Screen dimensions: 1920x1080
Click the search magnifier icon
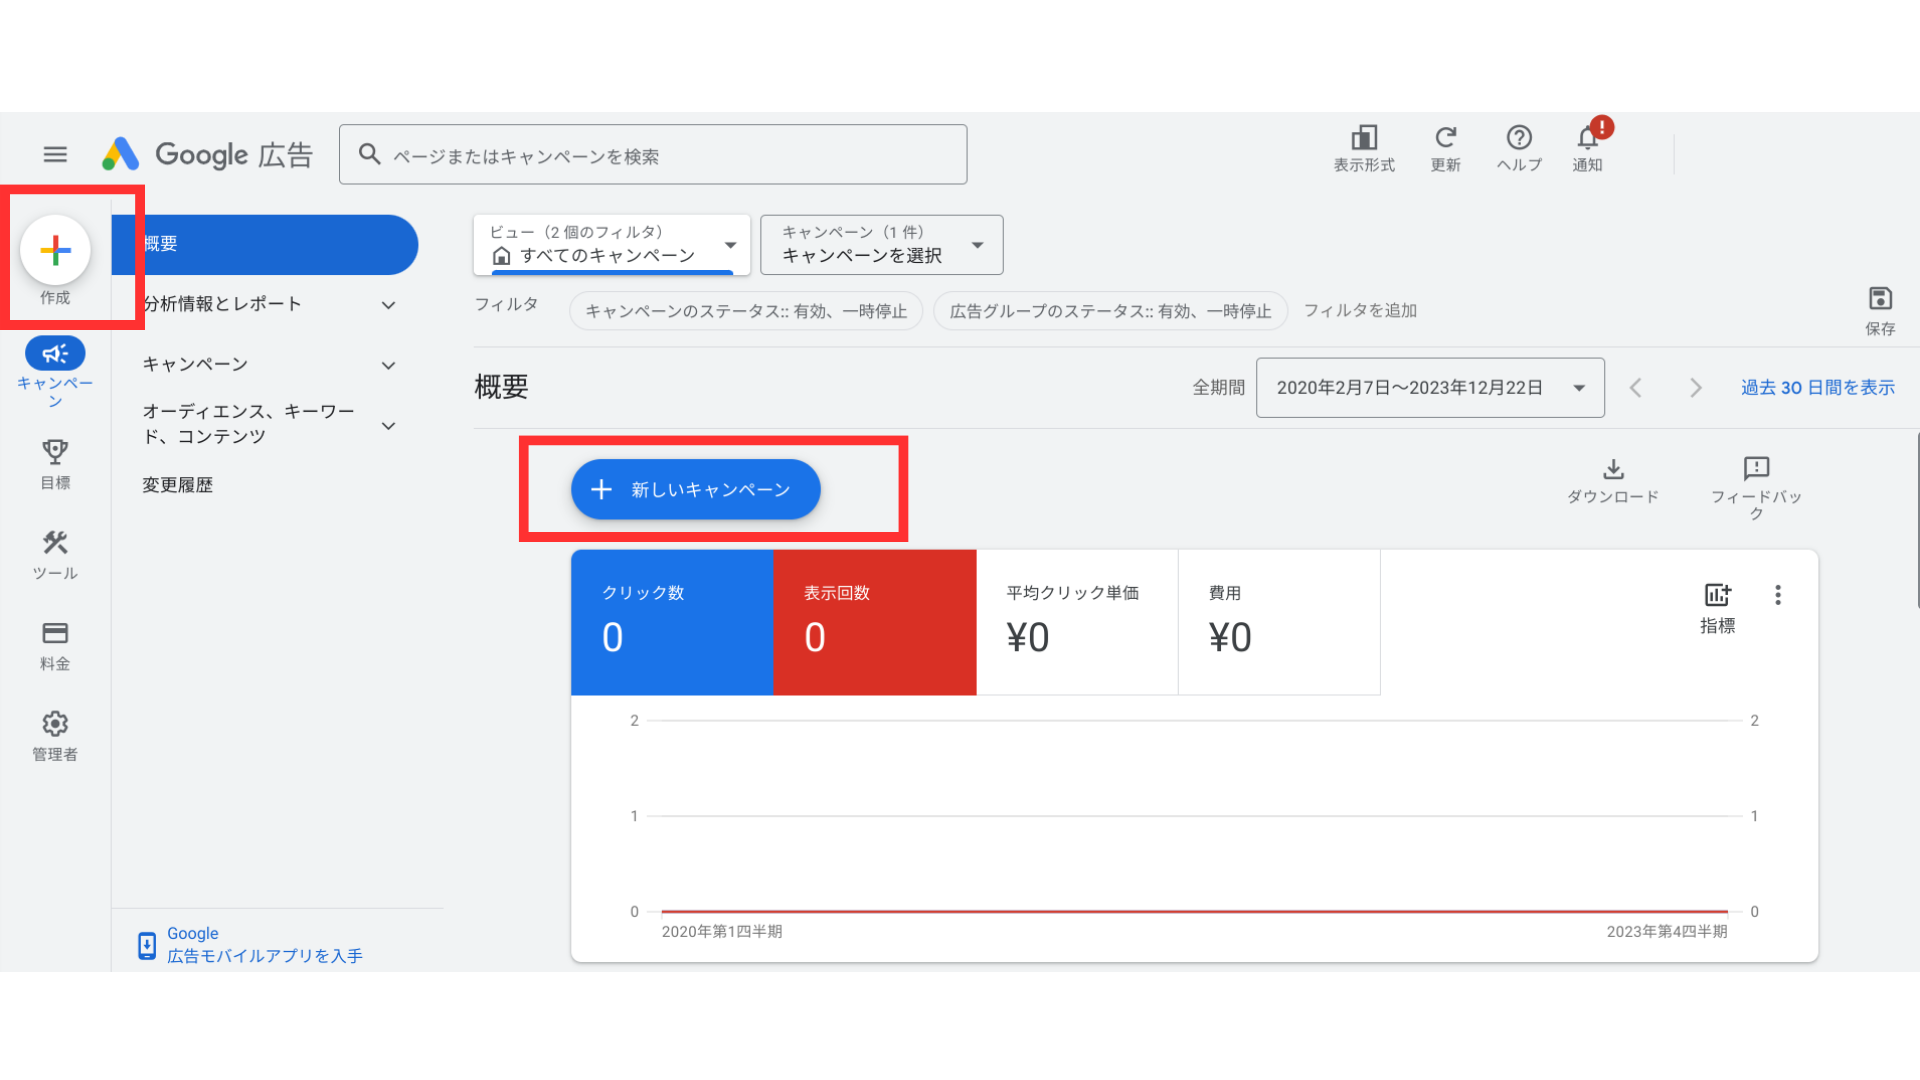(369, 154)
